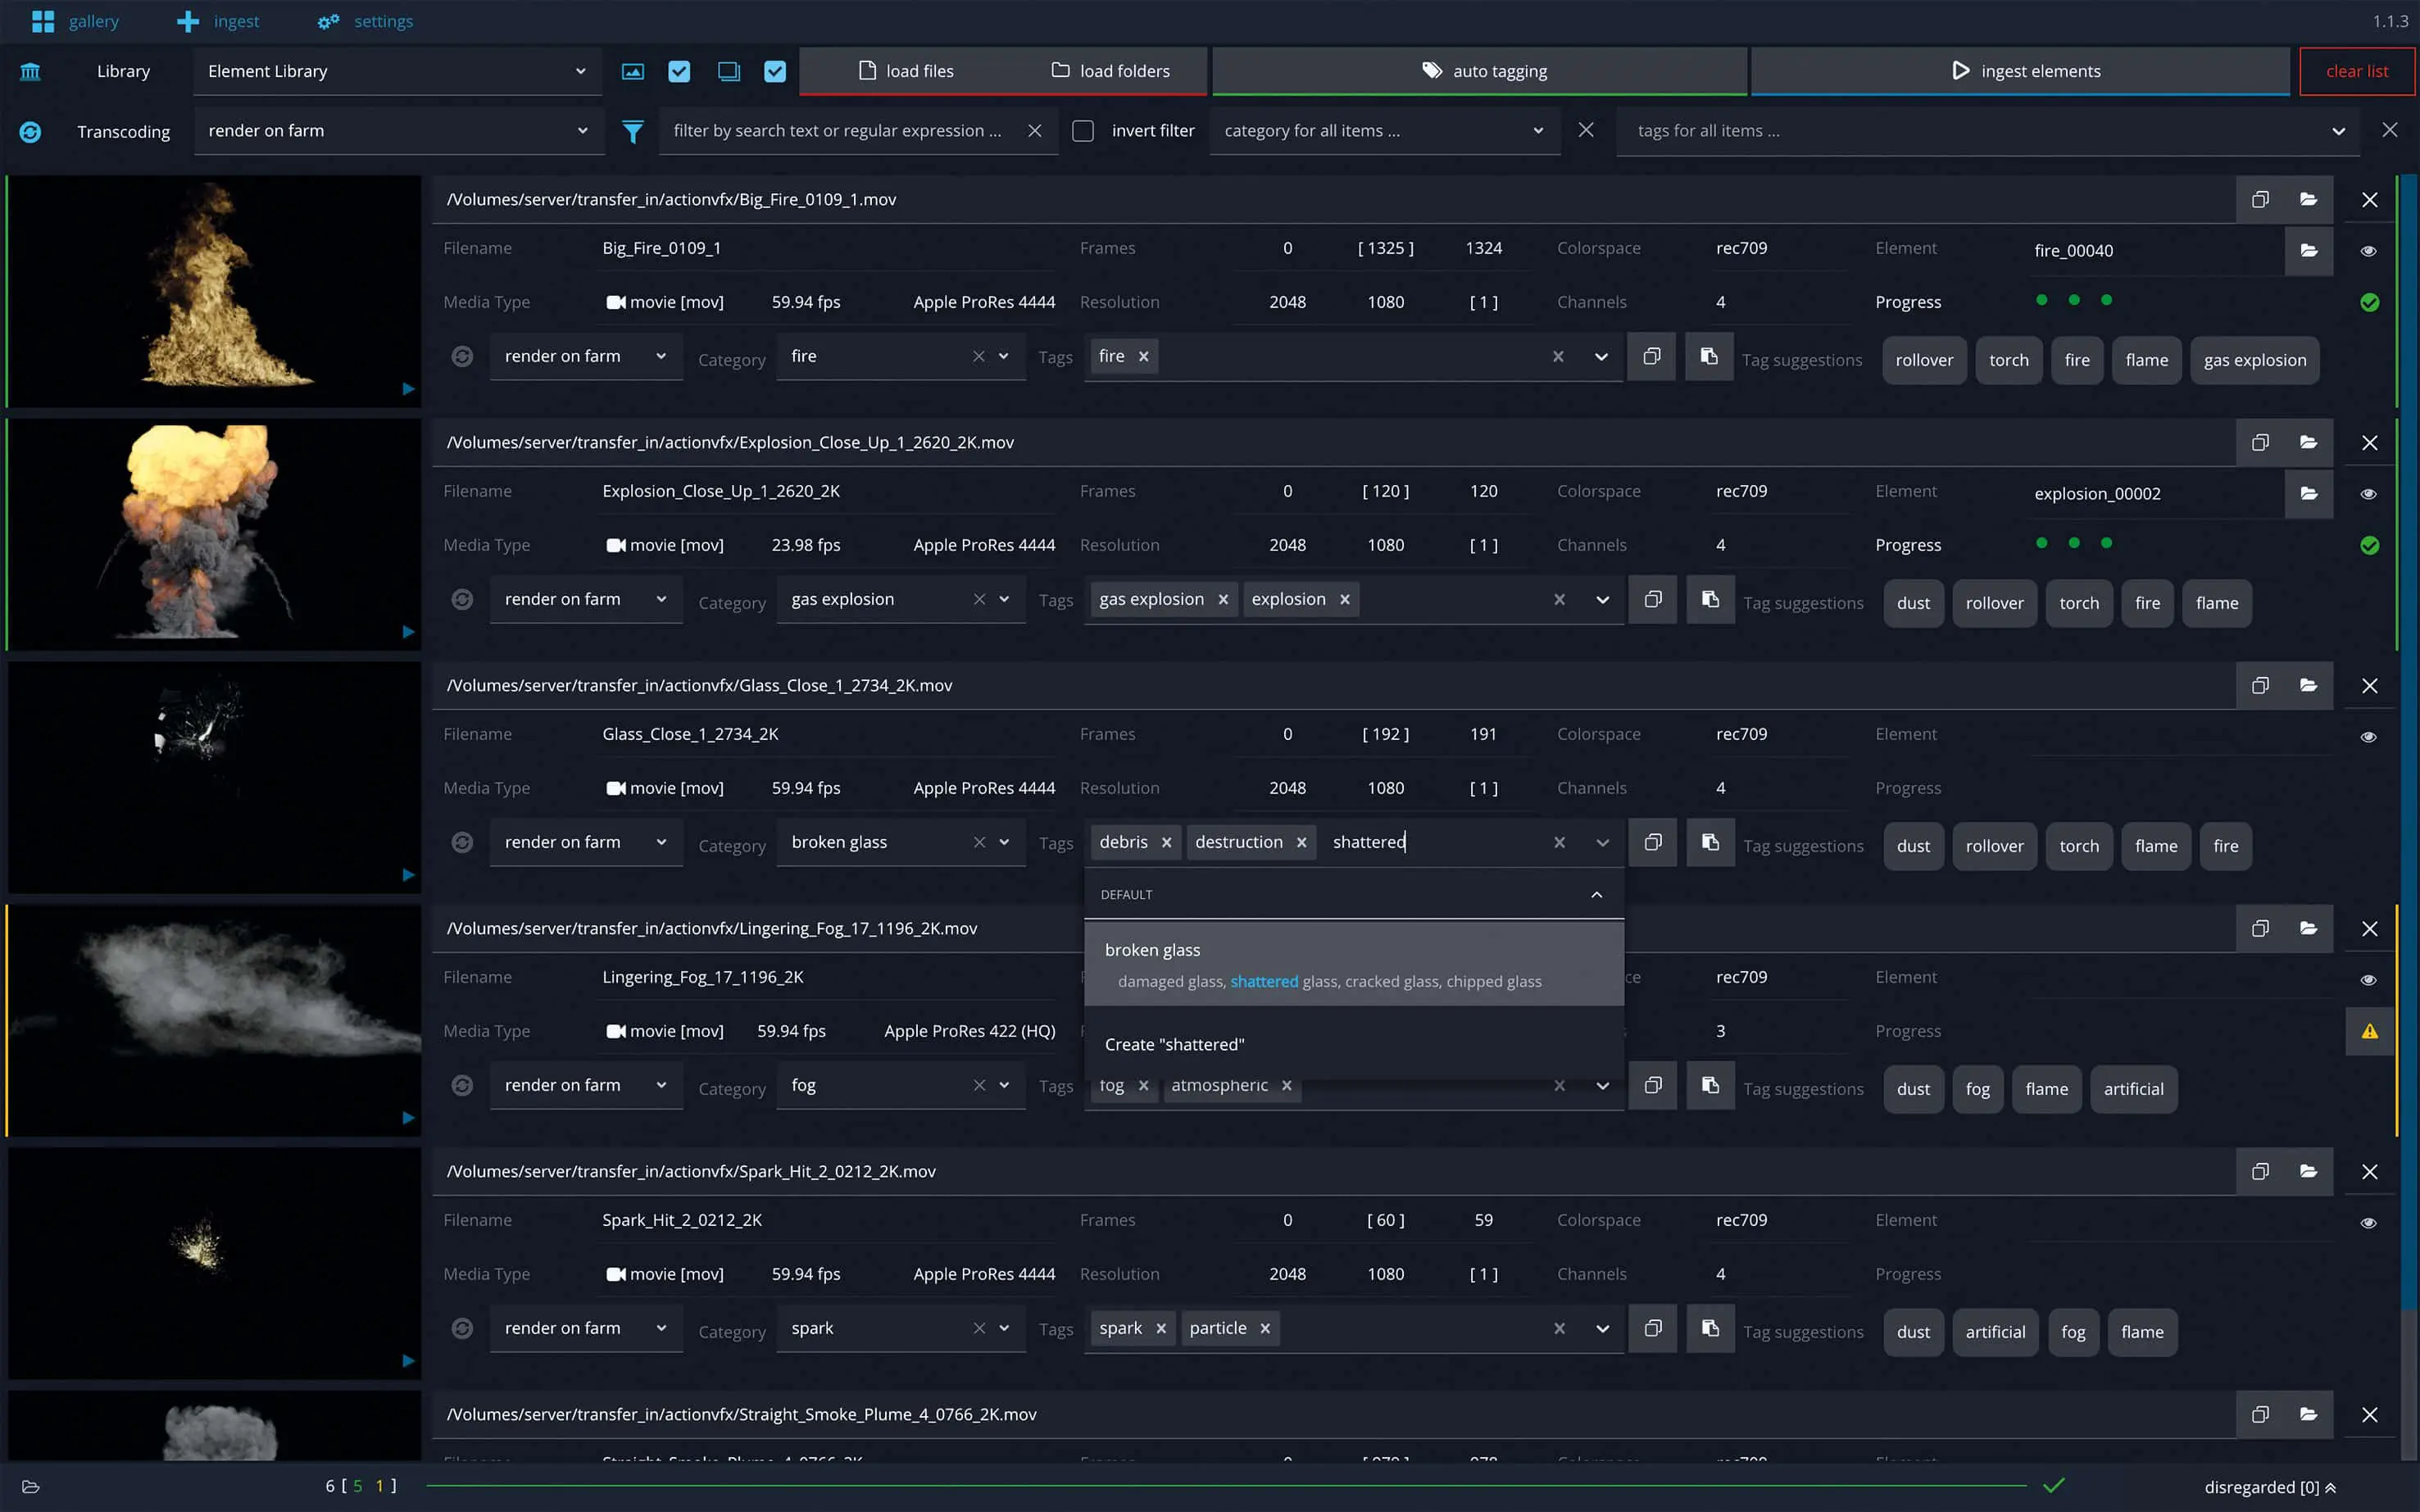
Task: Toggle the image view checkbox in toolbar
Action: (x=679, y=71)
